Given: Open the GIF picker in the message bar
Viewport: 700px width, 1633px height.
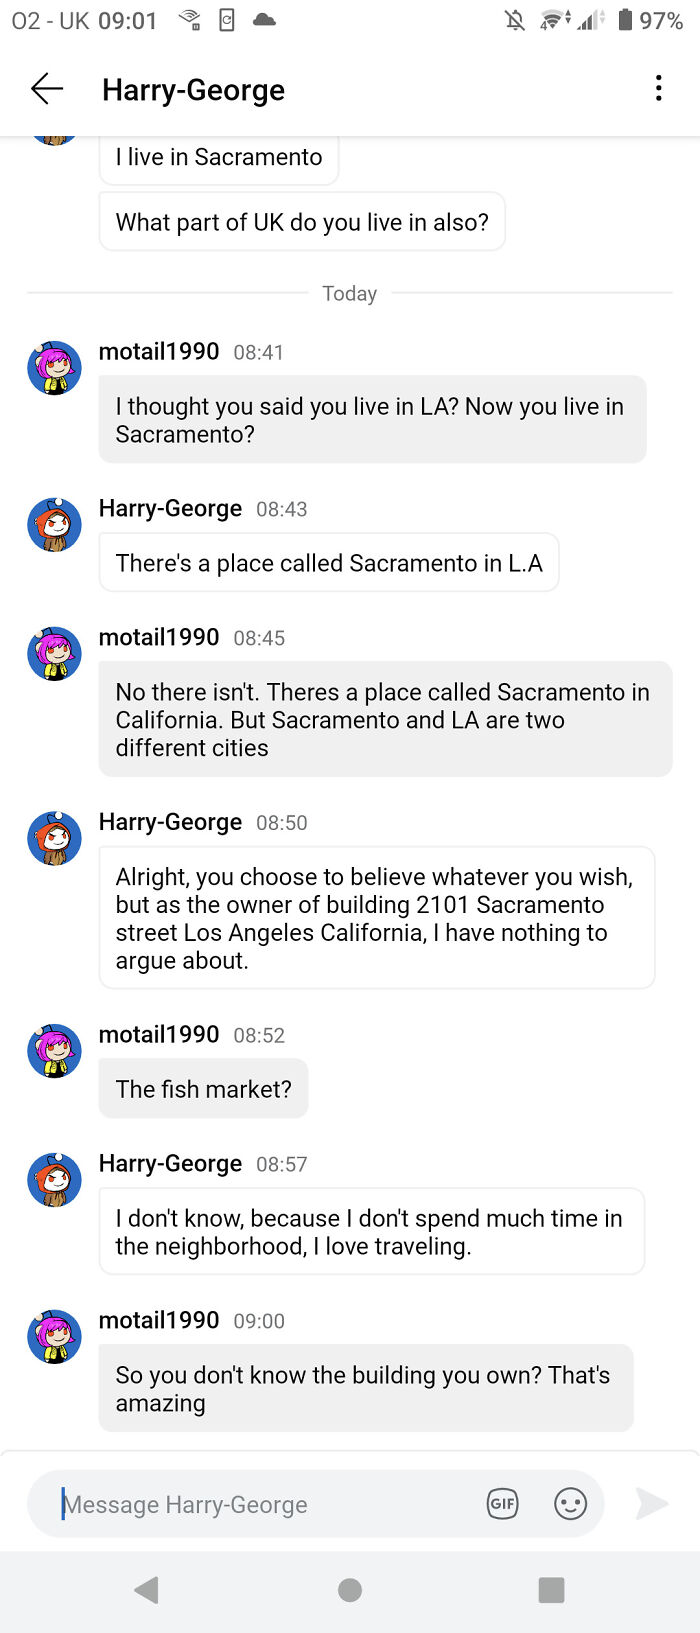Looking at the screenshot, I should (502, 1503).
